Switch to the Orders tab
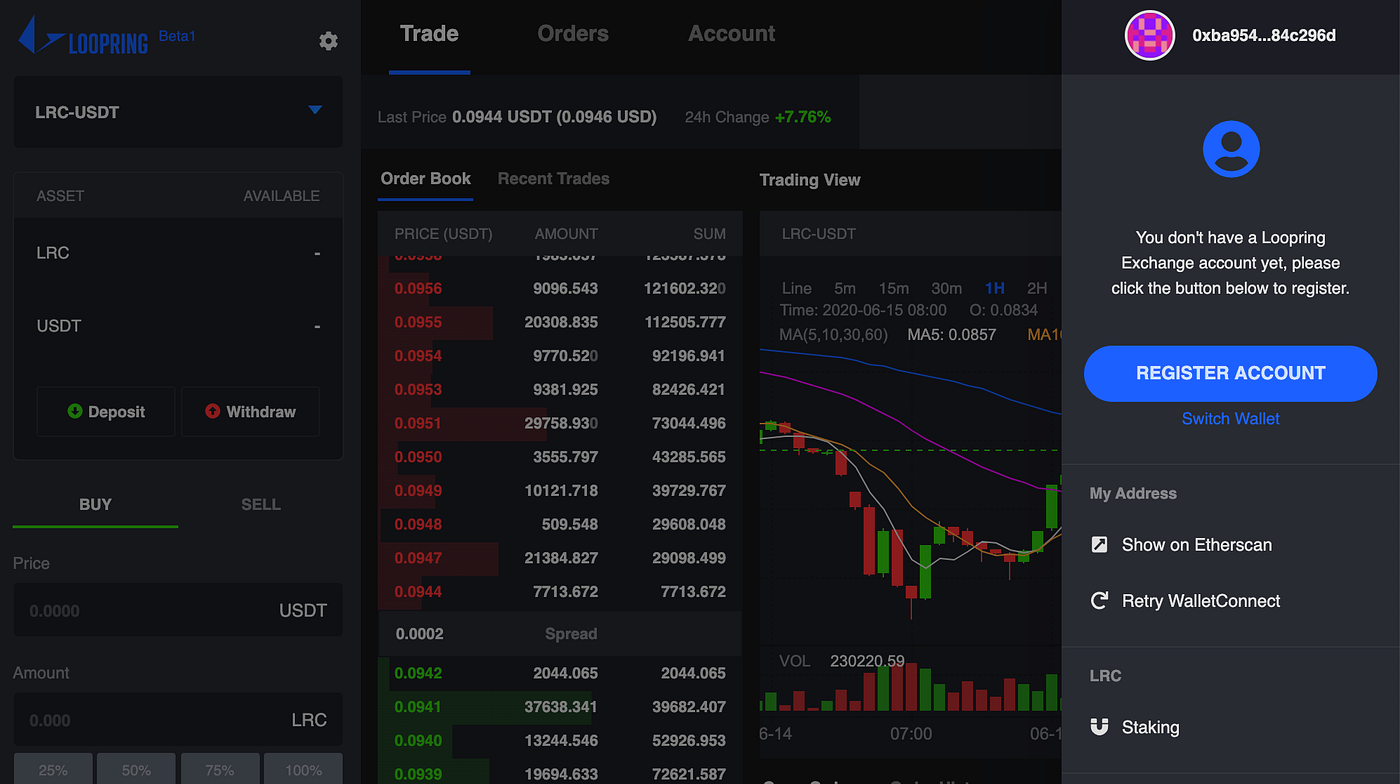The image size is (1400, 784). coord(572,33)
